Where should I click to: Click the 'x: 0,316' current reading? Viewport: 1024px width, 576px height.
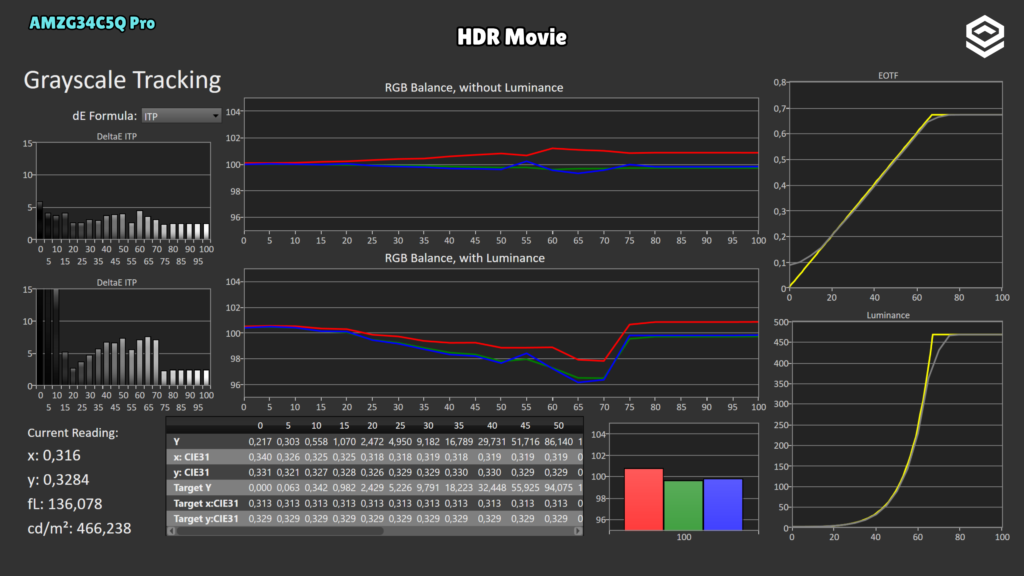coord(54,456)
